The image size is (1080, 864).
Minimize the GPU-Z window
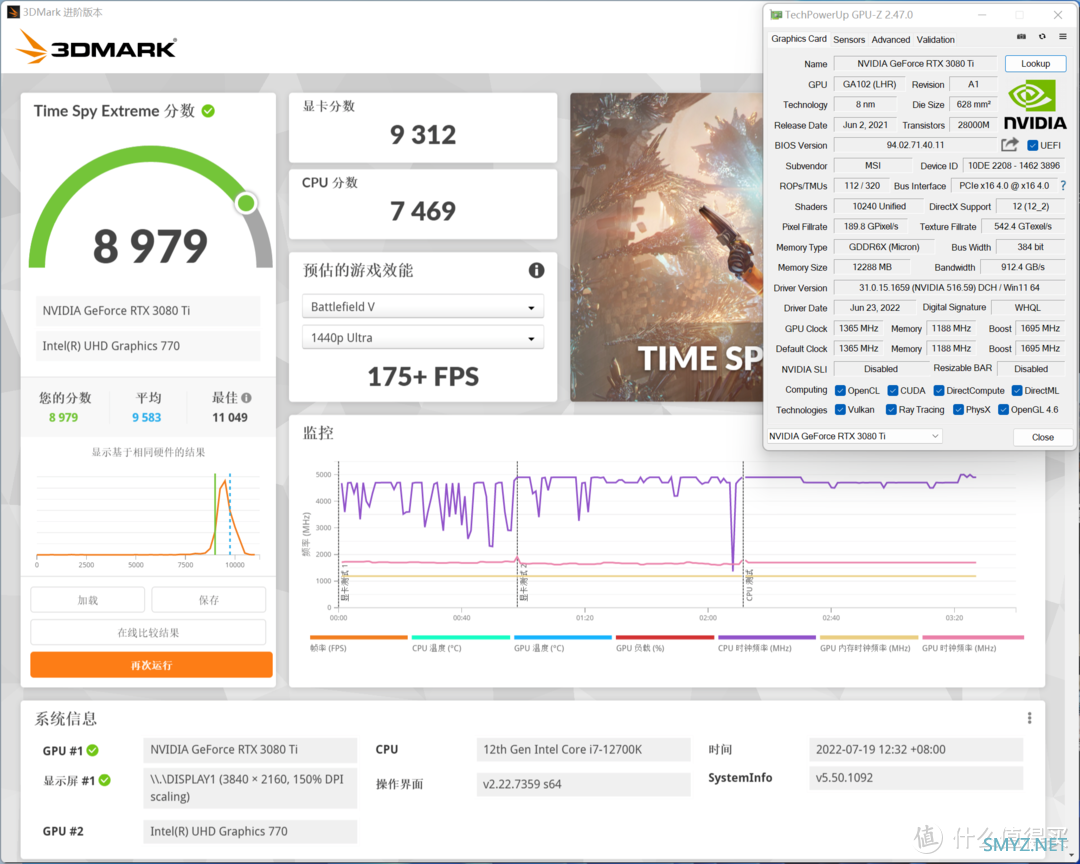point(982,14)
